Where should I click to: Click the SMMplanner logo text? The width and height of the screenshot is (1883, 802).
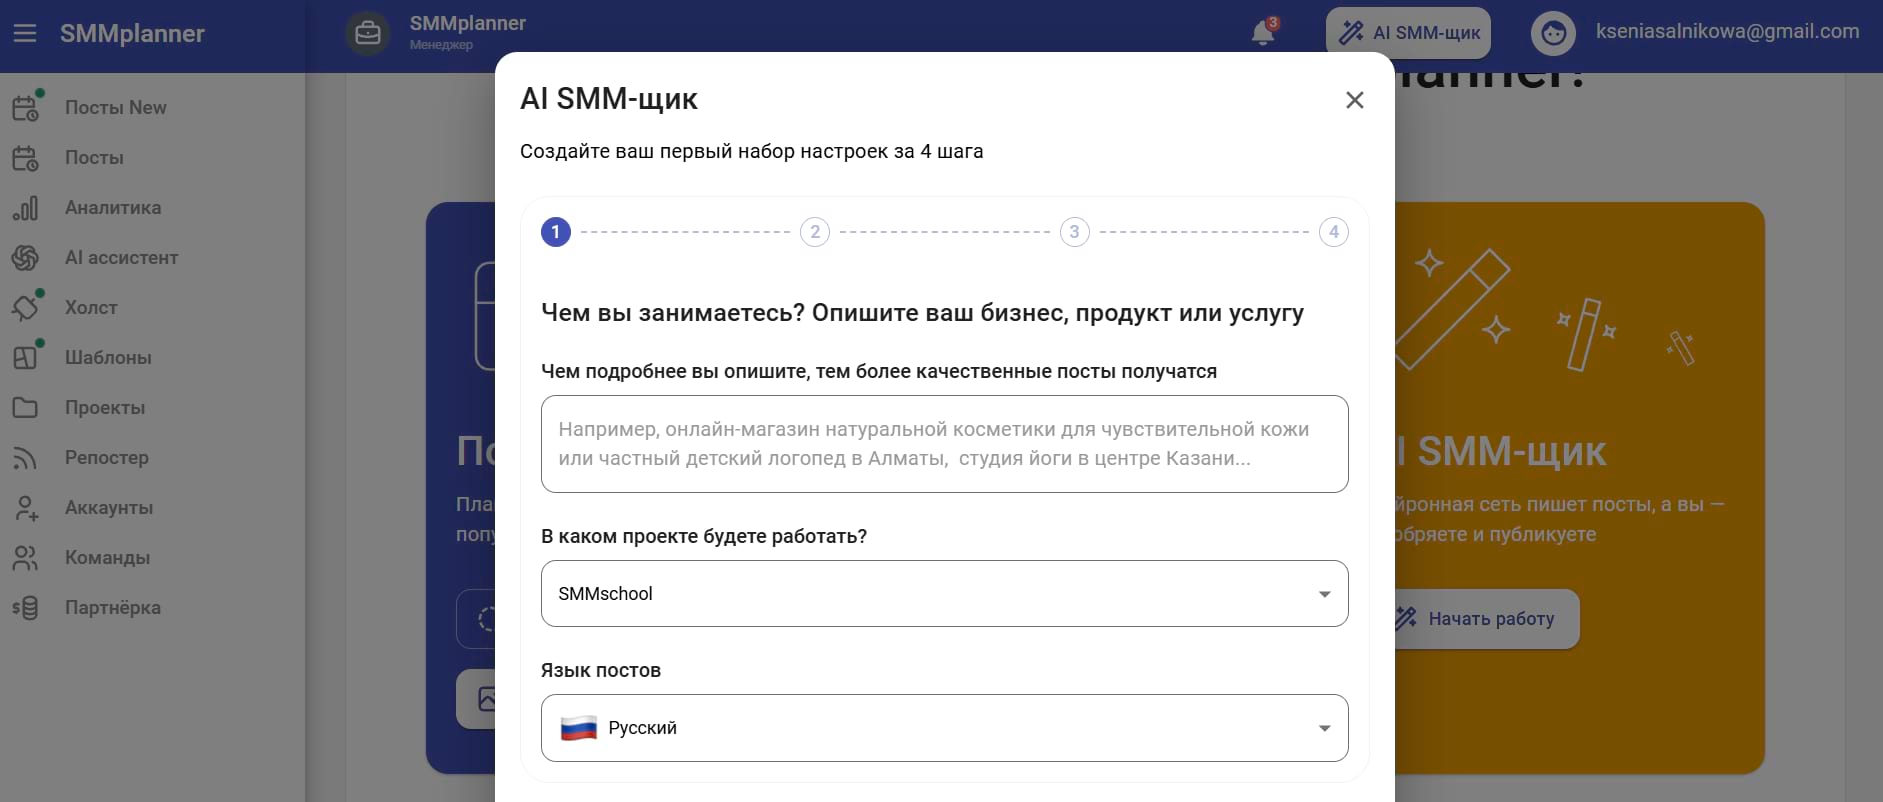132,34
